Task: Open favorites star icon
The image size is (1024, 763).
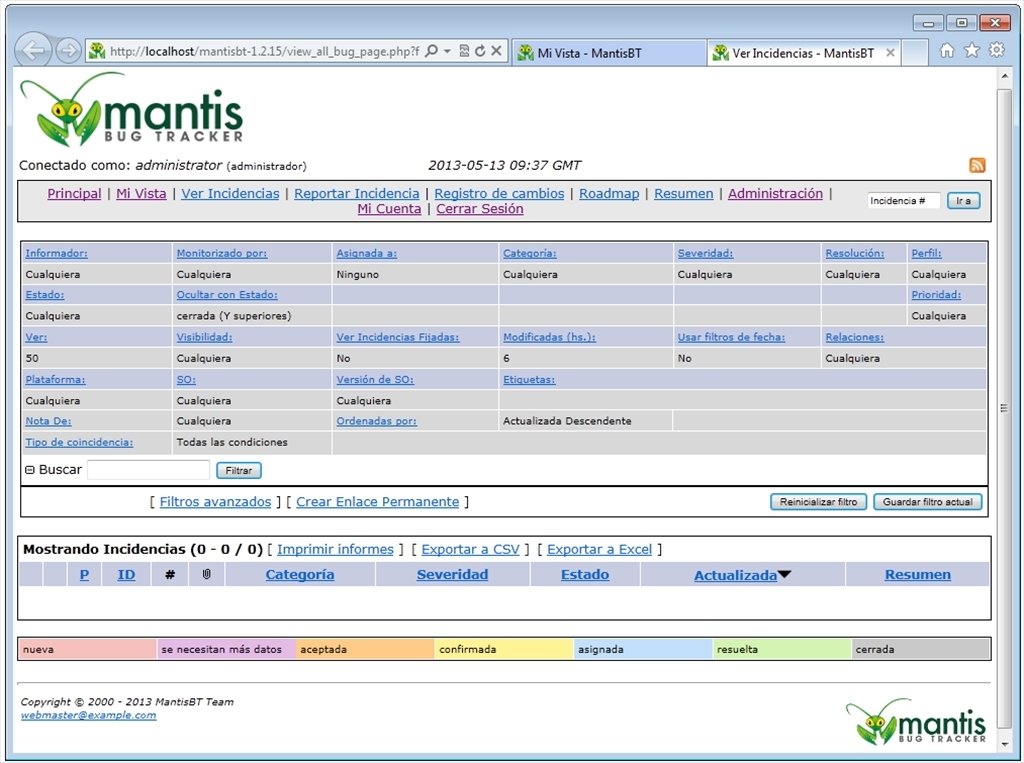Action: coord(972,50)
